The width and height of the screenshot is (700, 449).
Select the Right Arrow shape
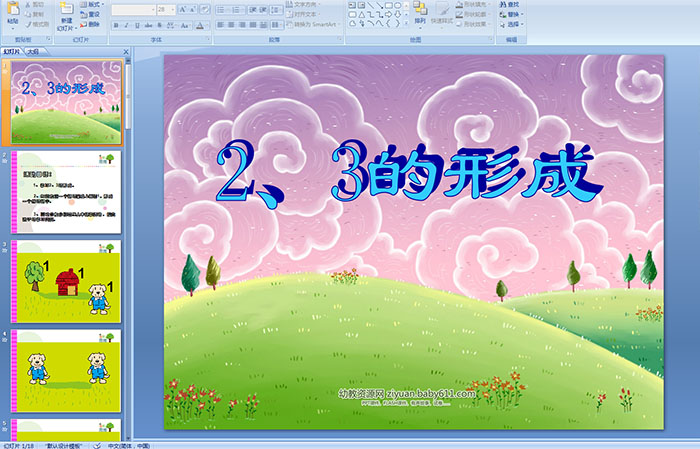tap(389, 15)
